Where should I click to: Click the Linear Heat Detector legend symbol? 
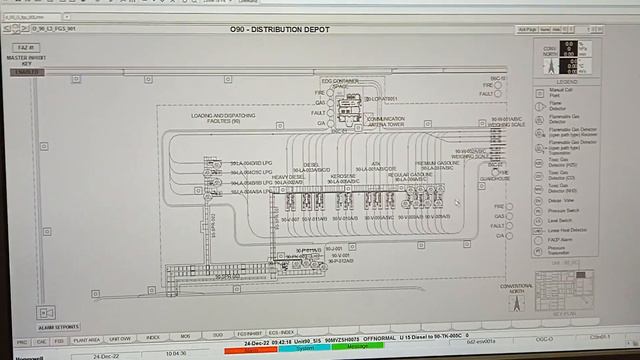(x=538, y=231)
